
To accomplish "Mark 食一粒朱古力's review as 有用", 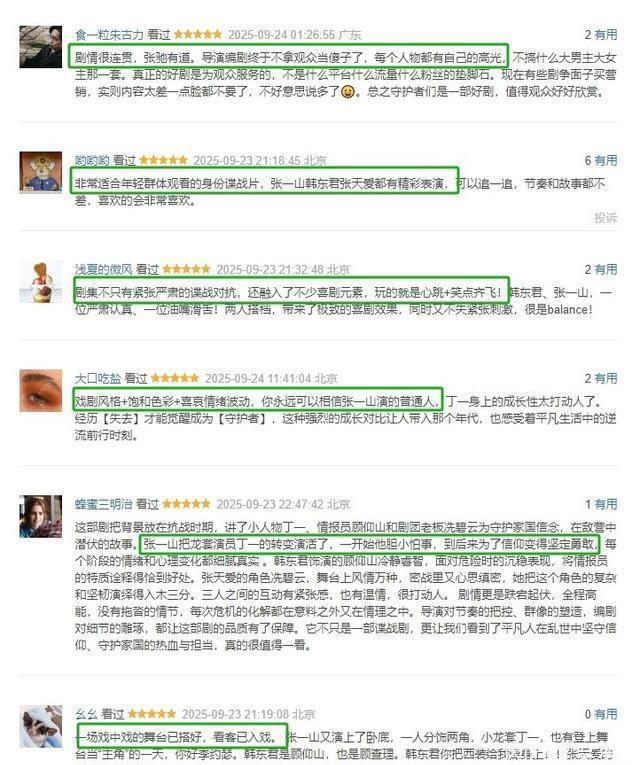I will click(606, 35).
